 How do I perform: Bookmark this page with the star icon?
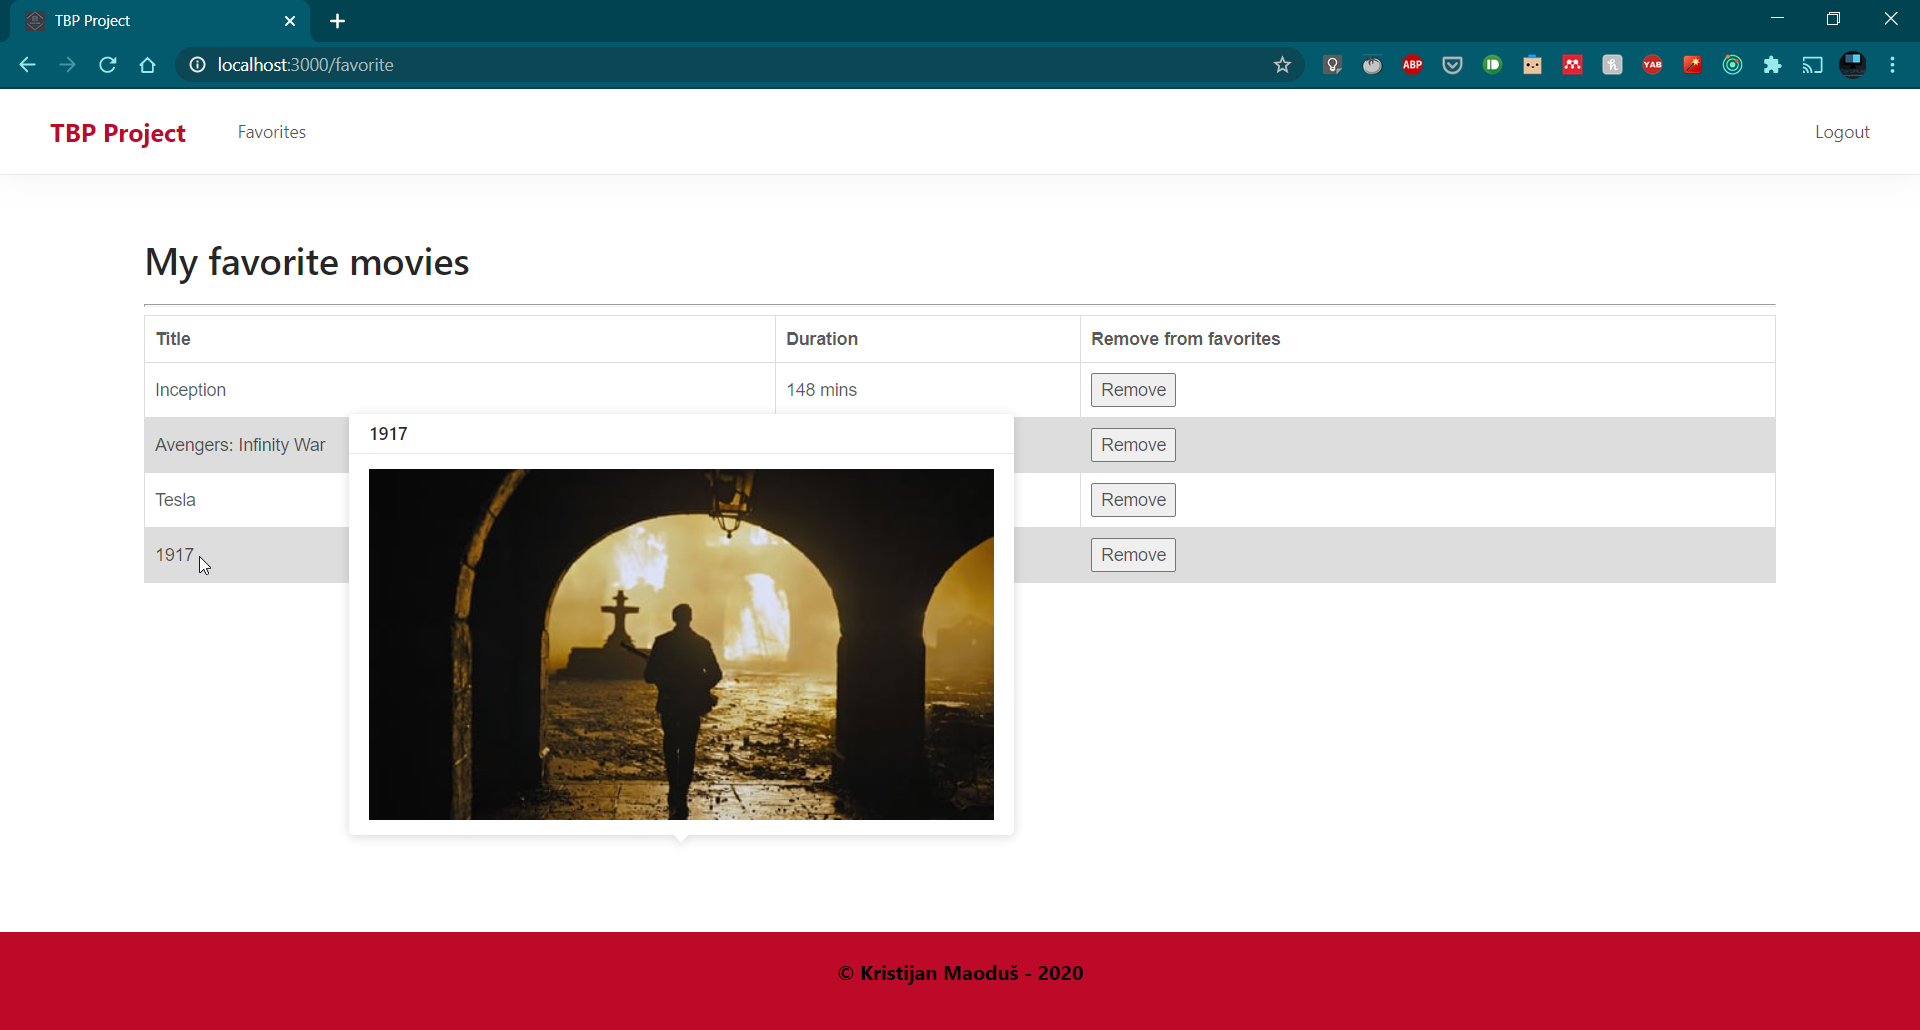(1282, 65)
